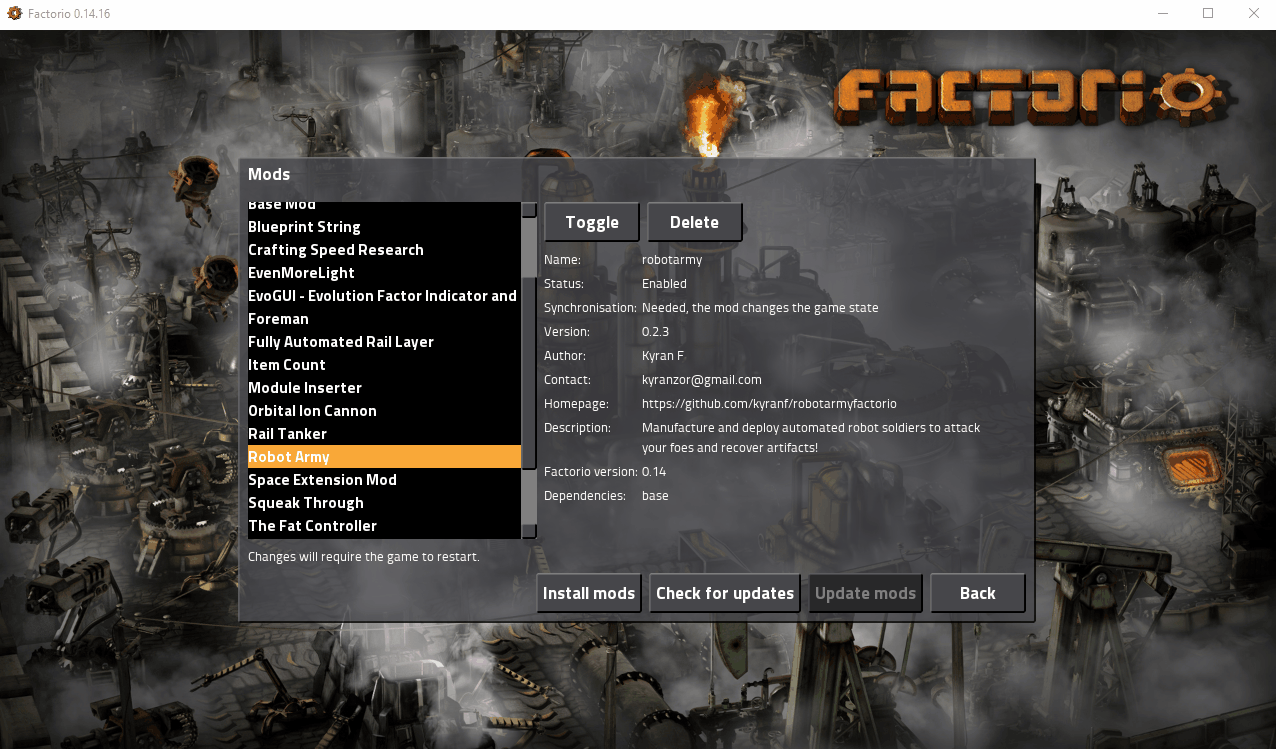The width and height of the screenshot is (1276, 749).
Task: Click the Factorio logo gear emblem
Action: (1188, 93)
